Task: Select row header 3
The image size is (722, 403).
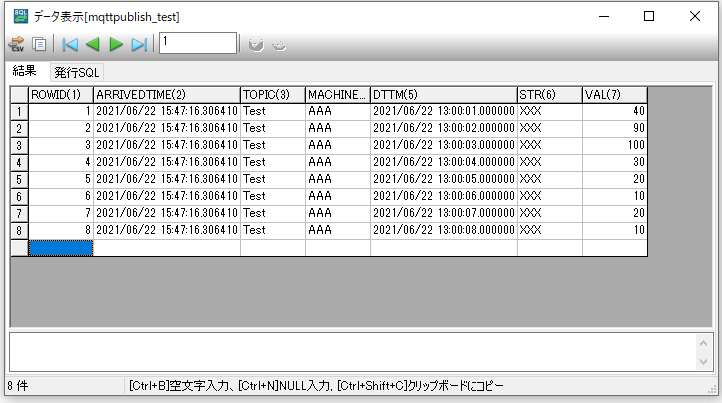Action: [x=19, y=146]
